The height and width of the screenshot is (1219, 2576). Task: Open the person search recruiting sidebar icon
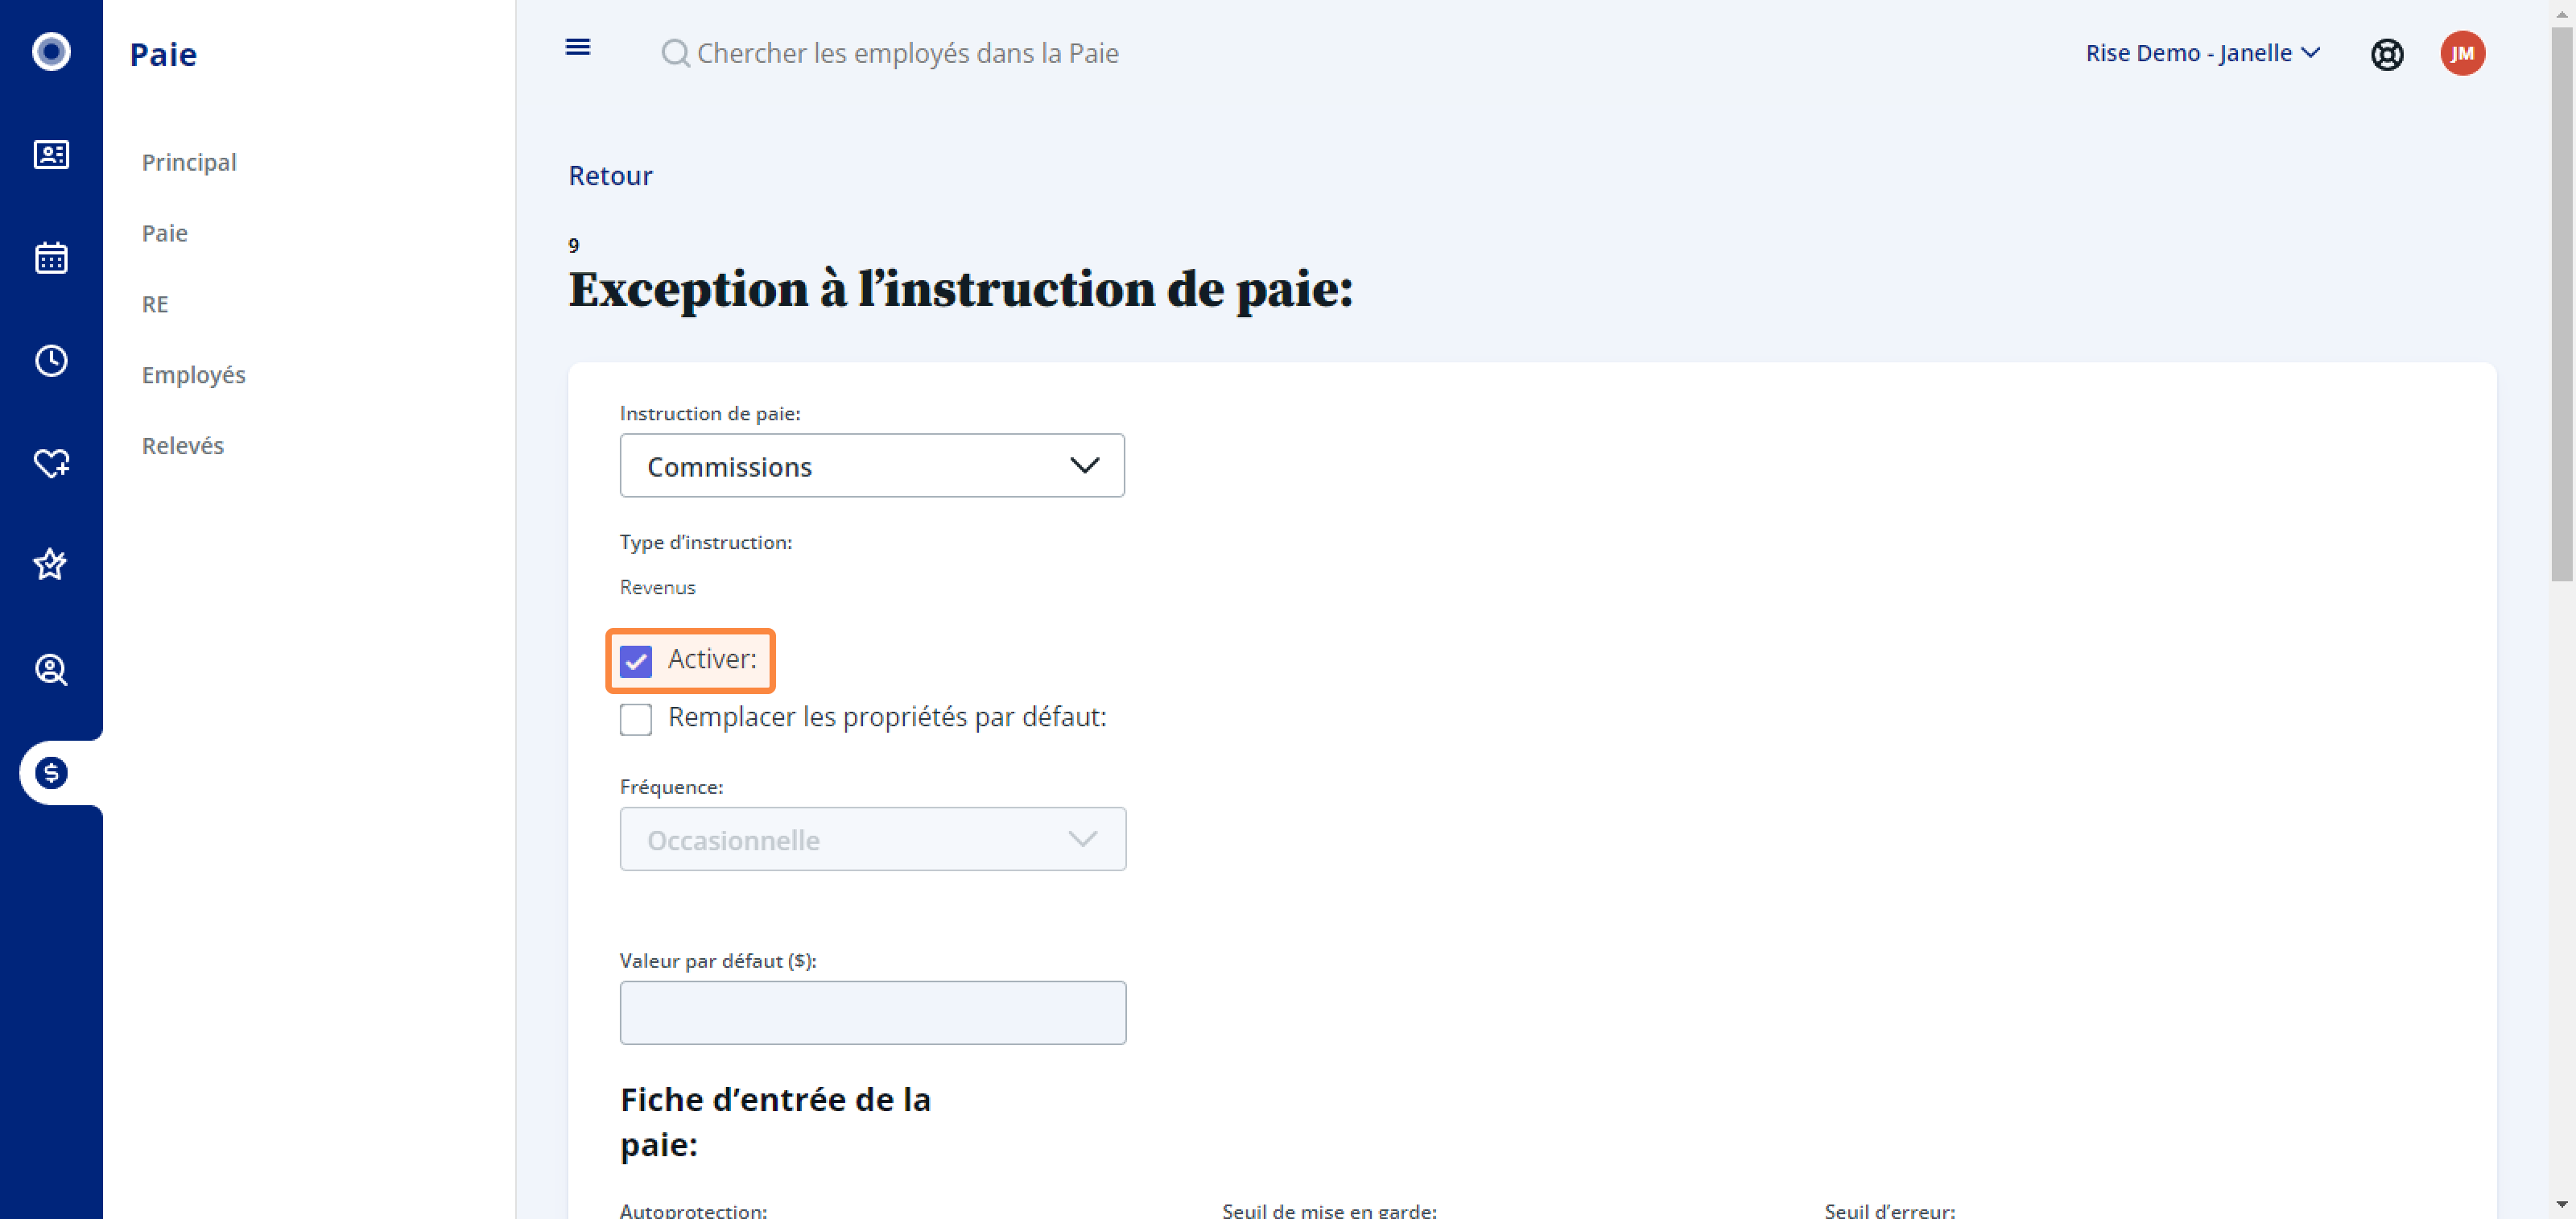[51, 669]
